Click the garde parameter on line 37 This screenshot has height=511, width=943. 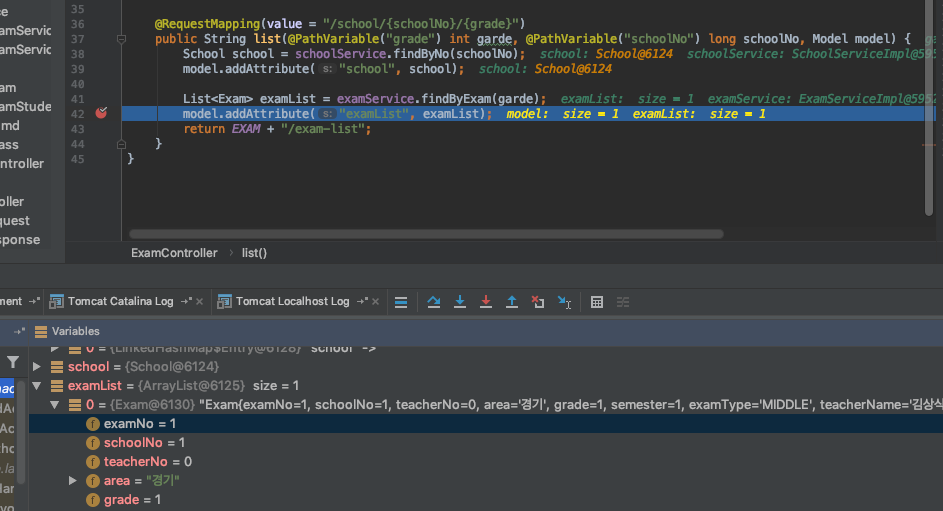point(494,39)
